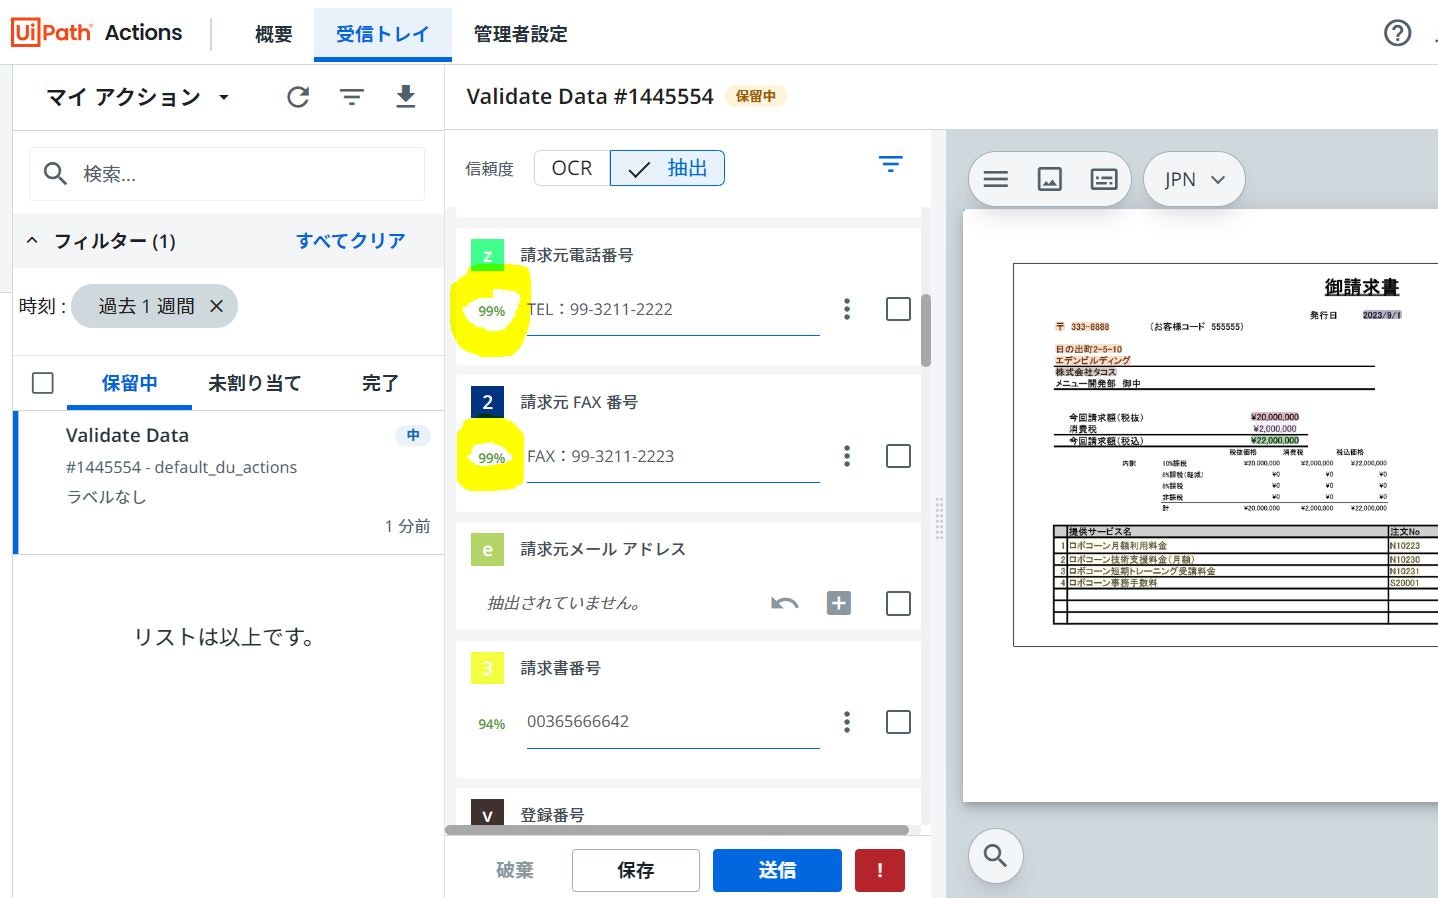Image resolution: width=1438 pixels, height=898 pixels.
Task: Clear all filters with すべてクリア
Action: pos(351,241)
